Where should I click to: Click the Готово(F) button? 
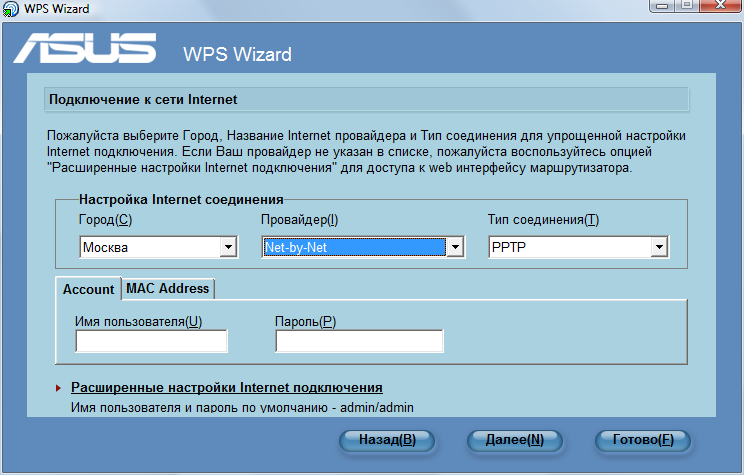pos(643,440)
